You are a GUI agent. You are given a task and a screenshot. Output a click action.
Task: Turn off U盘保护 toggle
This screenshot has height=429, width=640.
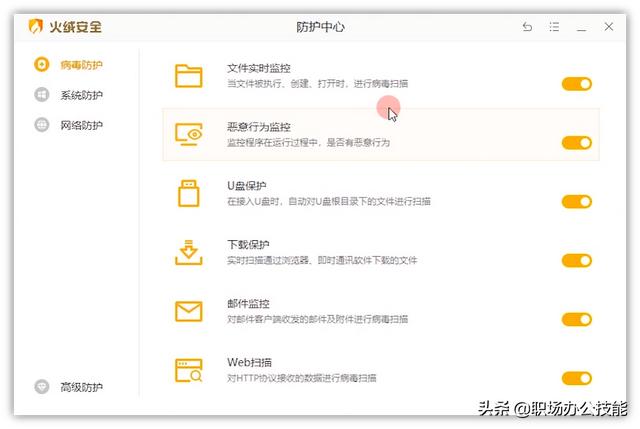[577, 202]
